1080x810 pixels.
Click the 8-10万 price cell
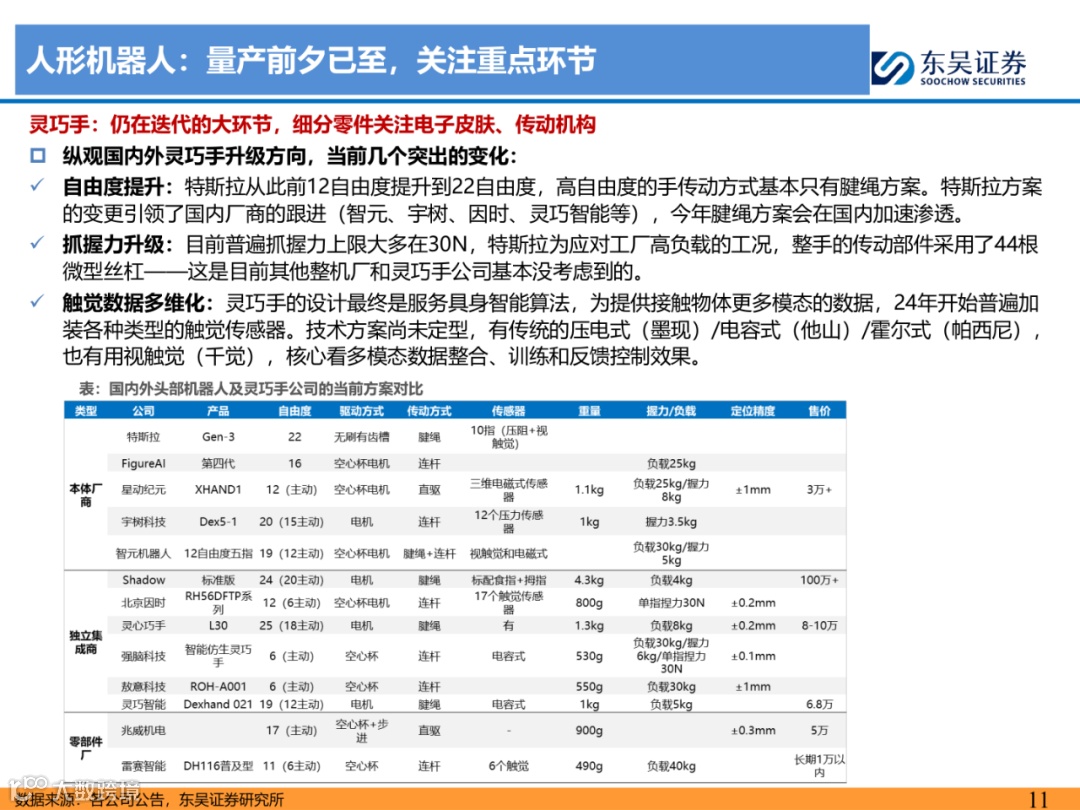[819, 625]
